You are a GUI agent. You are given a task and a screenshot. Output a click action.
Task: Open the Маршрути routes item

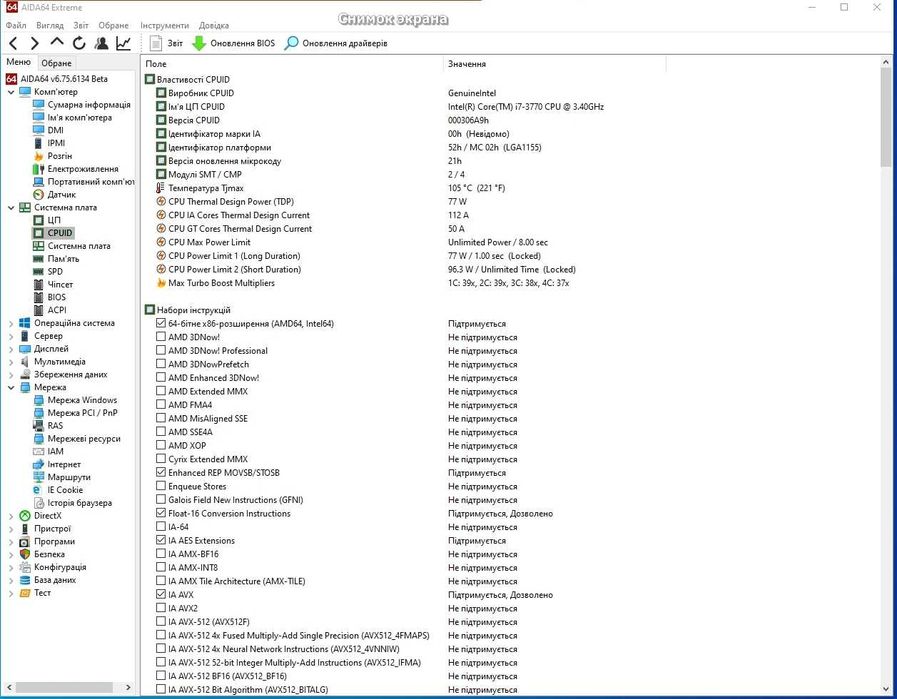pos(69,477)
